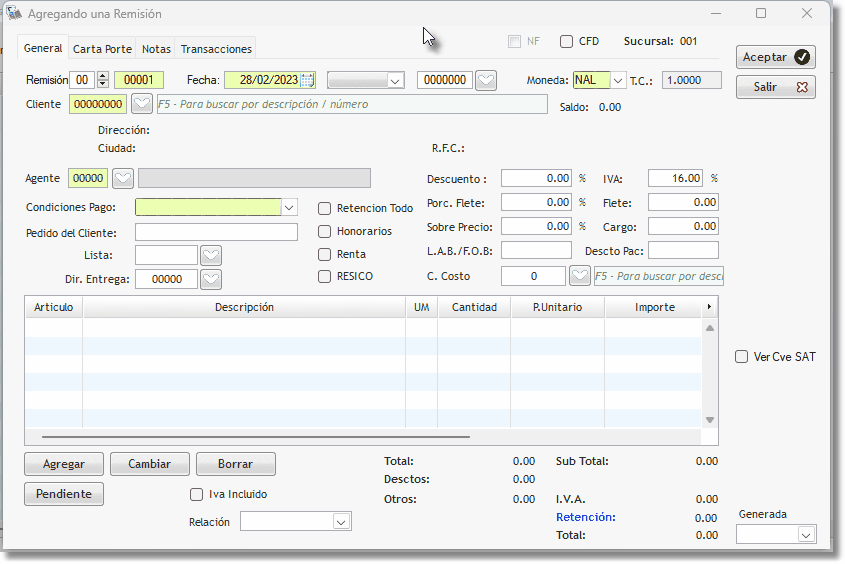Screen dimensions: 845x564
Task: Click the Pendiente button
Action: pyautogui.click(x=64, y=494)
